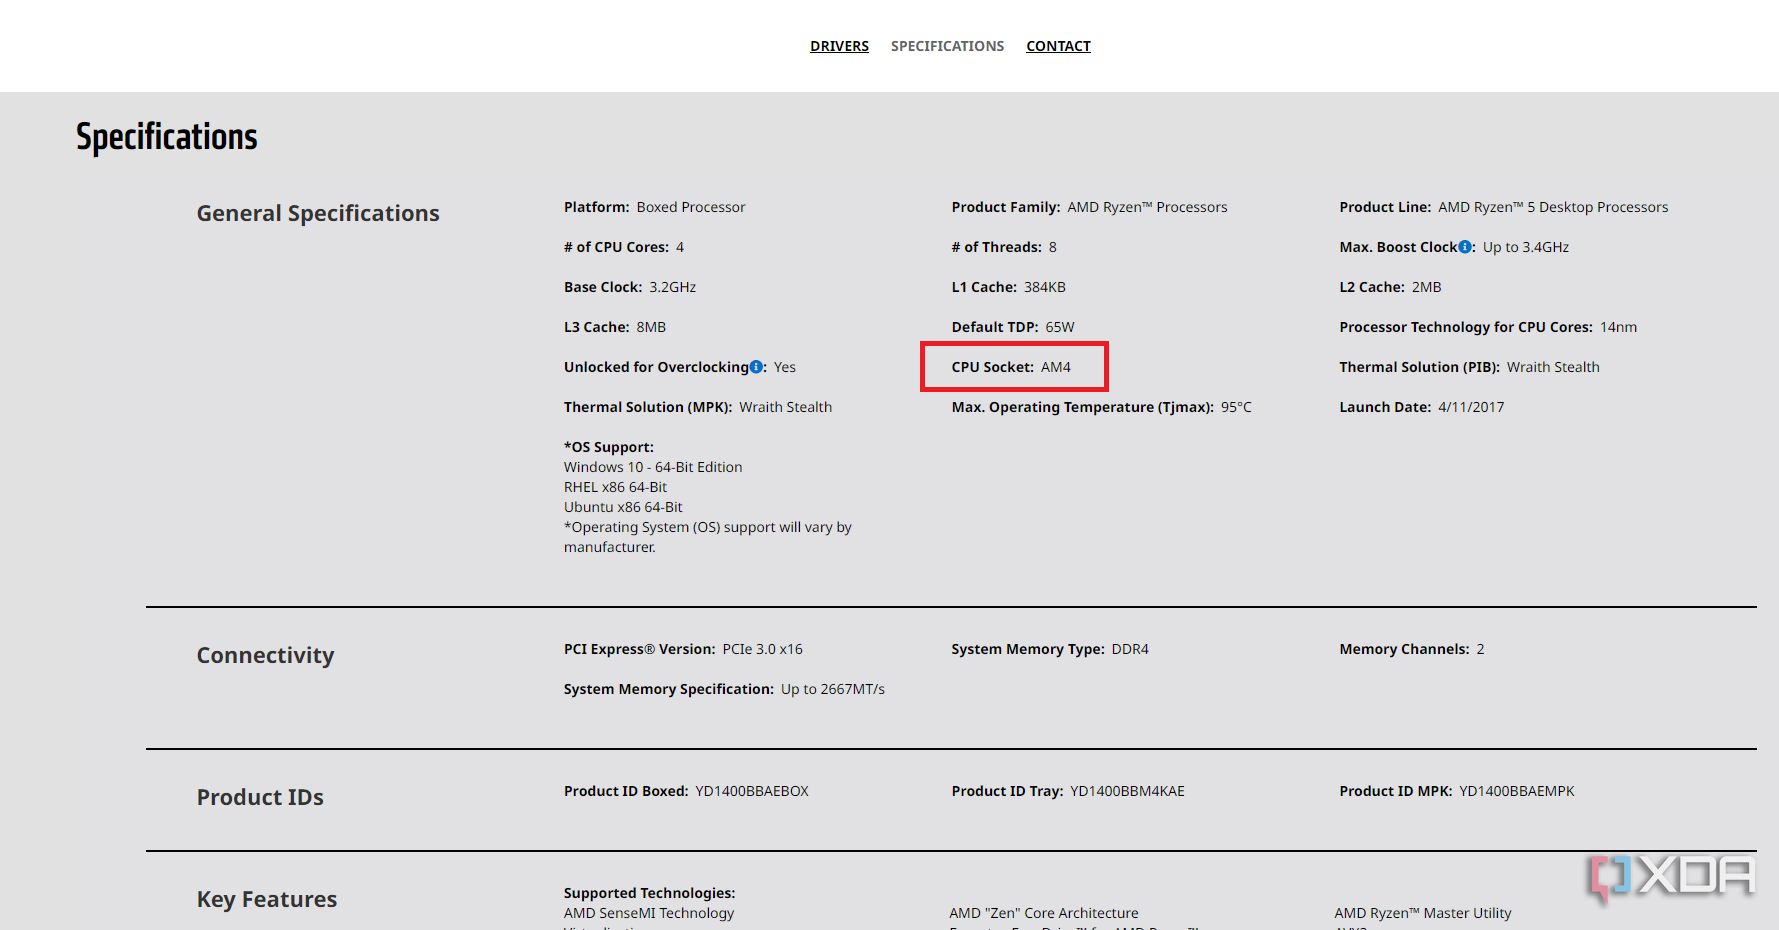Select 'L2 Cache: 2MB' text

[x=1390, y=287]
